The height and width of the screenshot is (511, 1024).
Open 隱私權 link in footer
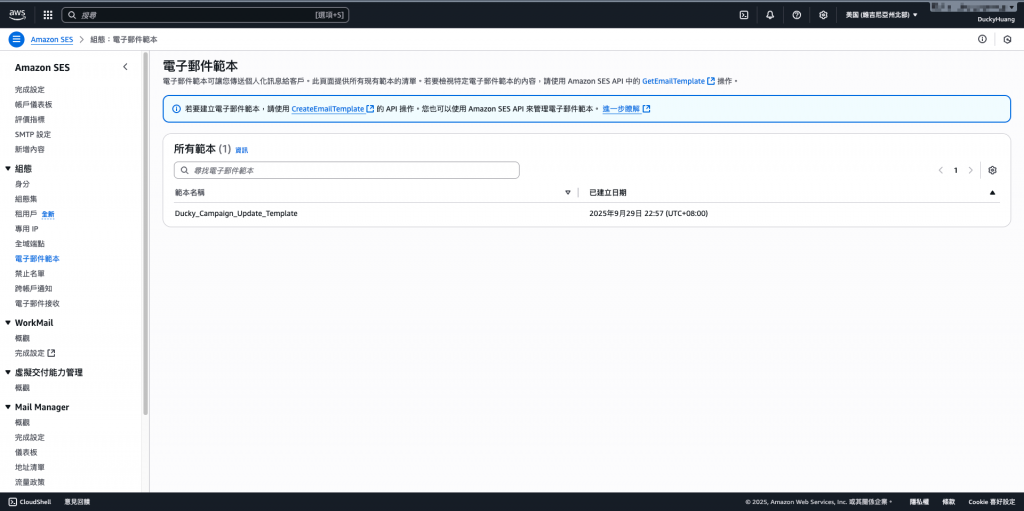(x=920, y=502)
